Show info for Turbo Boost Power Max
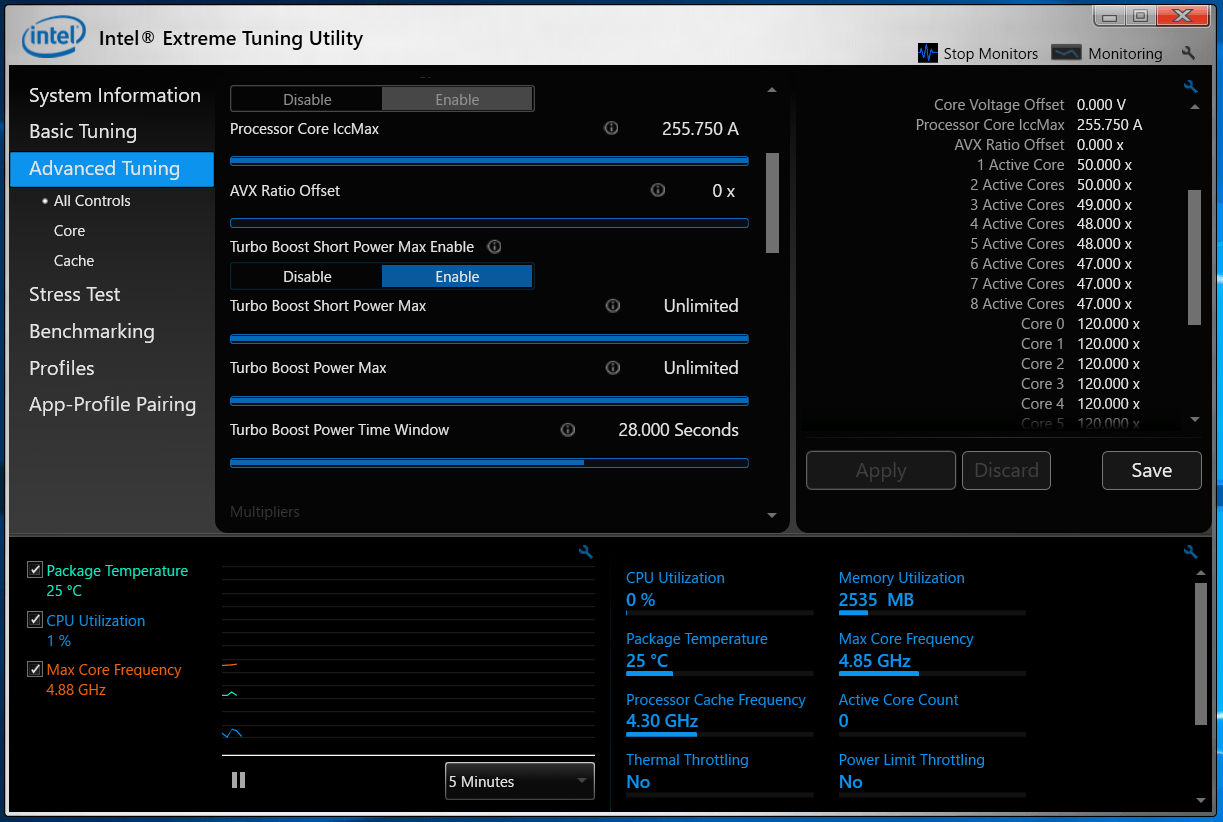Viewport: 1223px width, 822px height. 613,368
